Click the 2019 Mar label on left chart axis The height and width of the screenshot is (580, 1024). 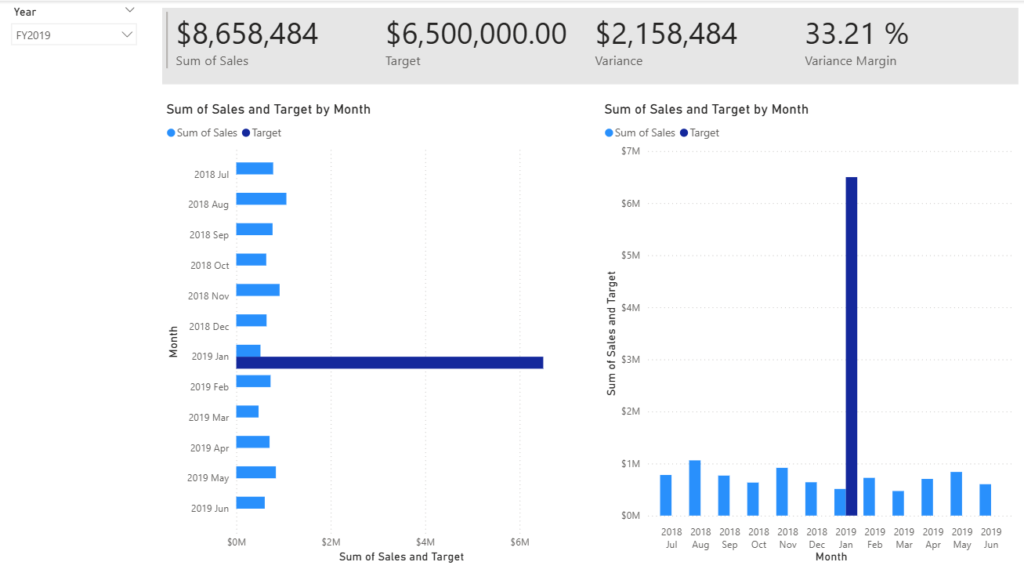click(x=210, y=418)
